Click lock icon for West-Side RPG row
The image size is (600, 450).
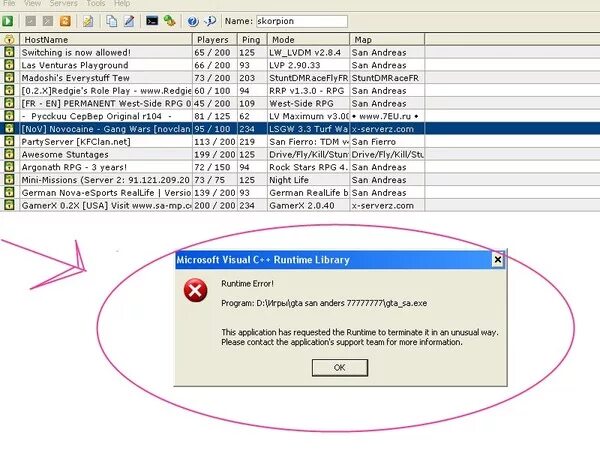click(9, 103)
